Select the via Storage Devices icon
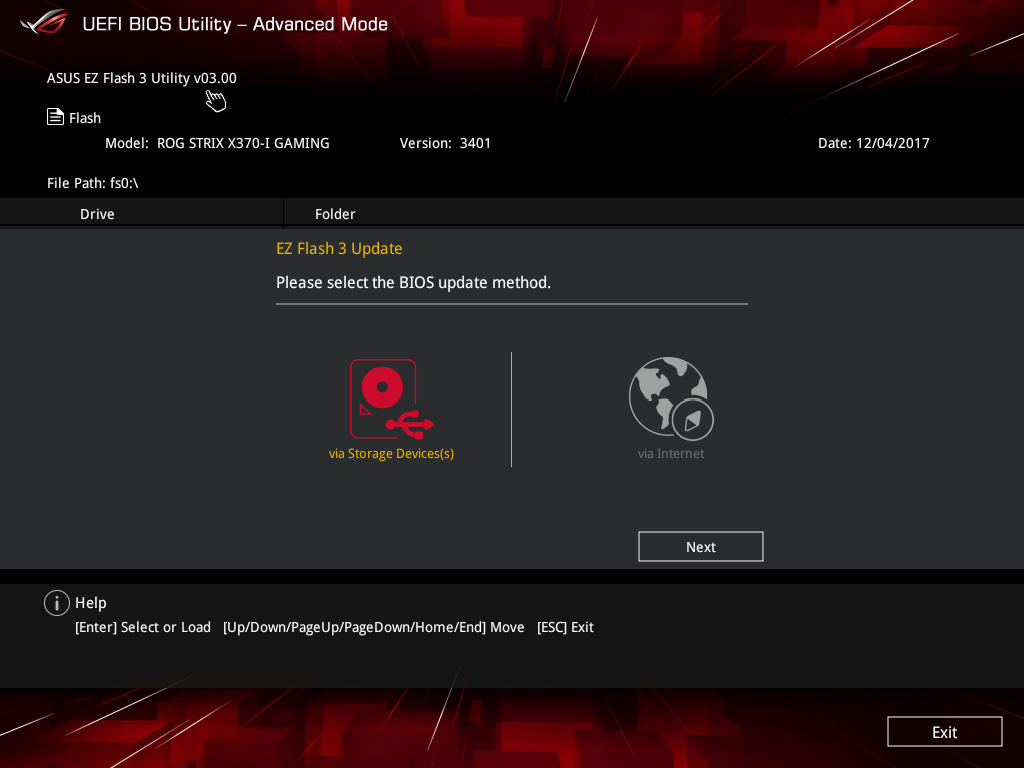The image size is (1024, 768). [x=392, y=398]
